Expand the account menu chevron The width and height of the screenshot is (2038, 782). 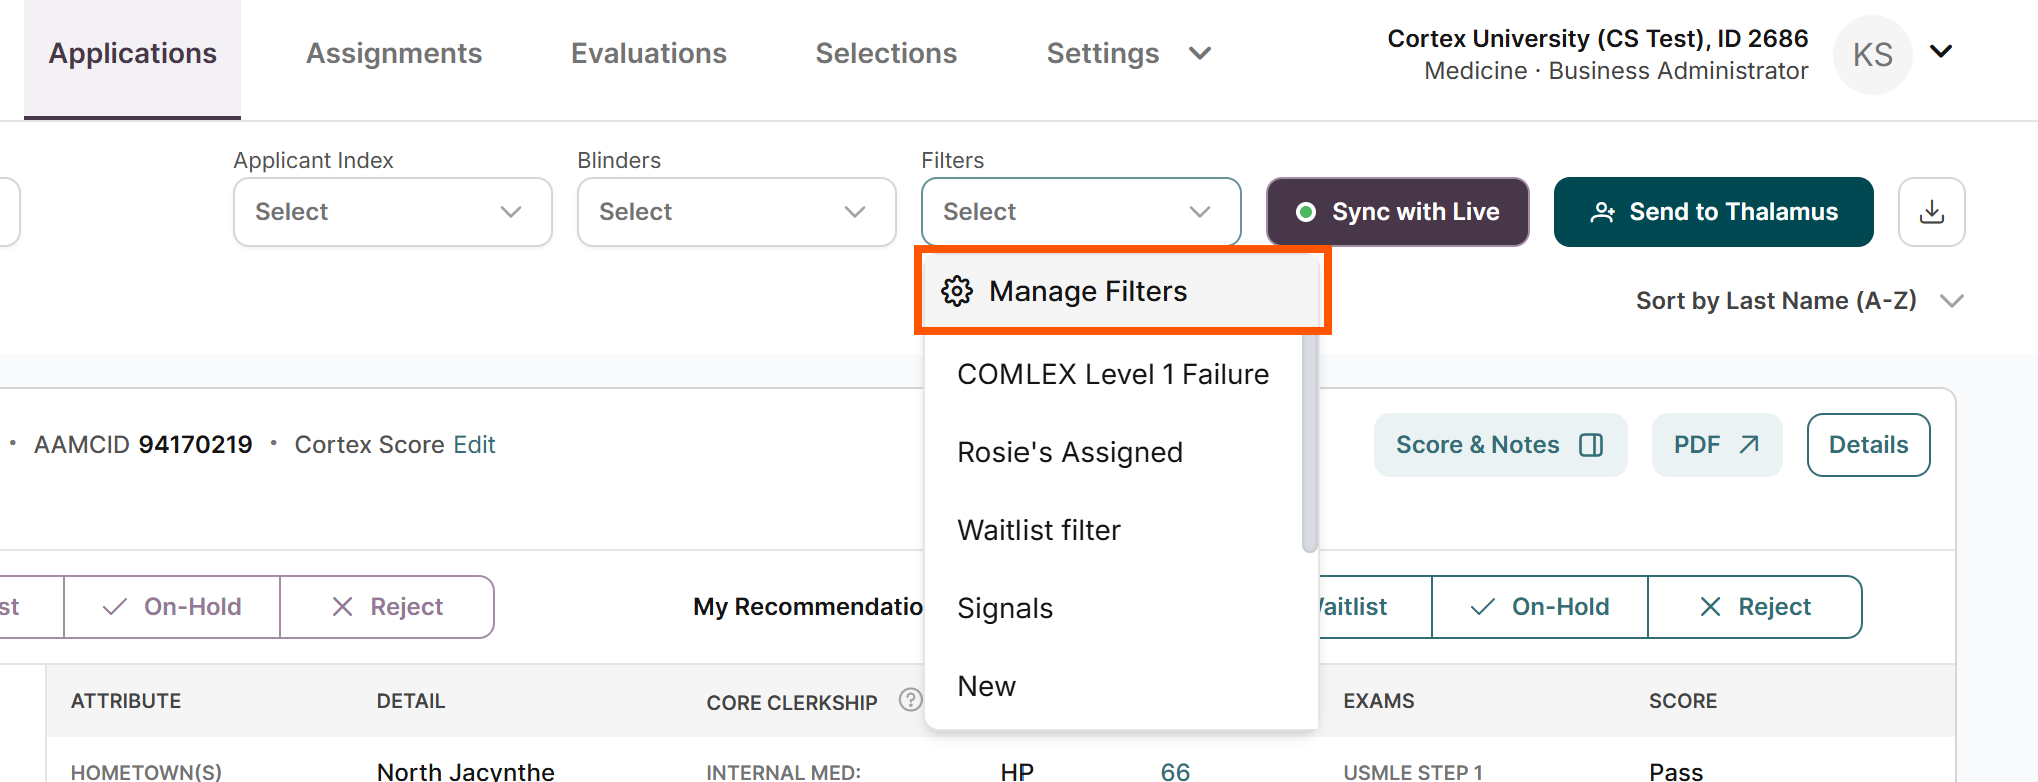click(1940, 52)
